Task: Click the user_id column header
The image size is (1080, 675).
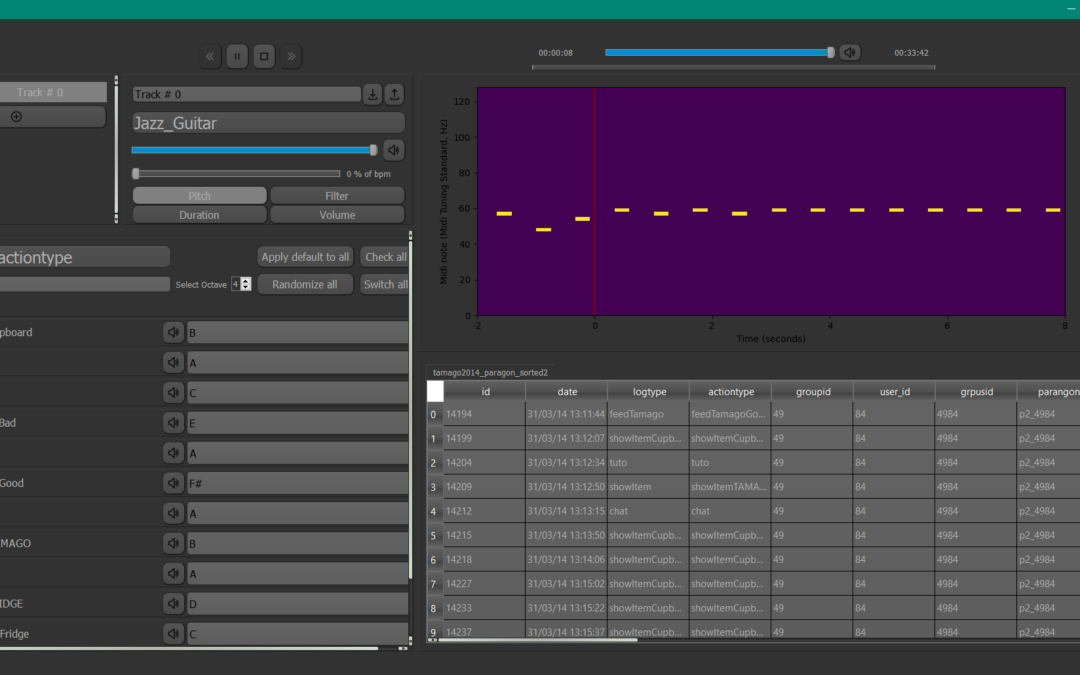Action: click(895, 391)
